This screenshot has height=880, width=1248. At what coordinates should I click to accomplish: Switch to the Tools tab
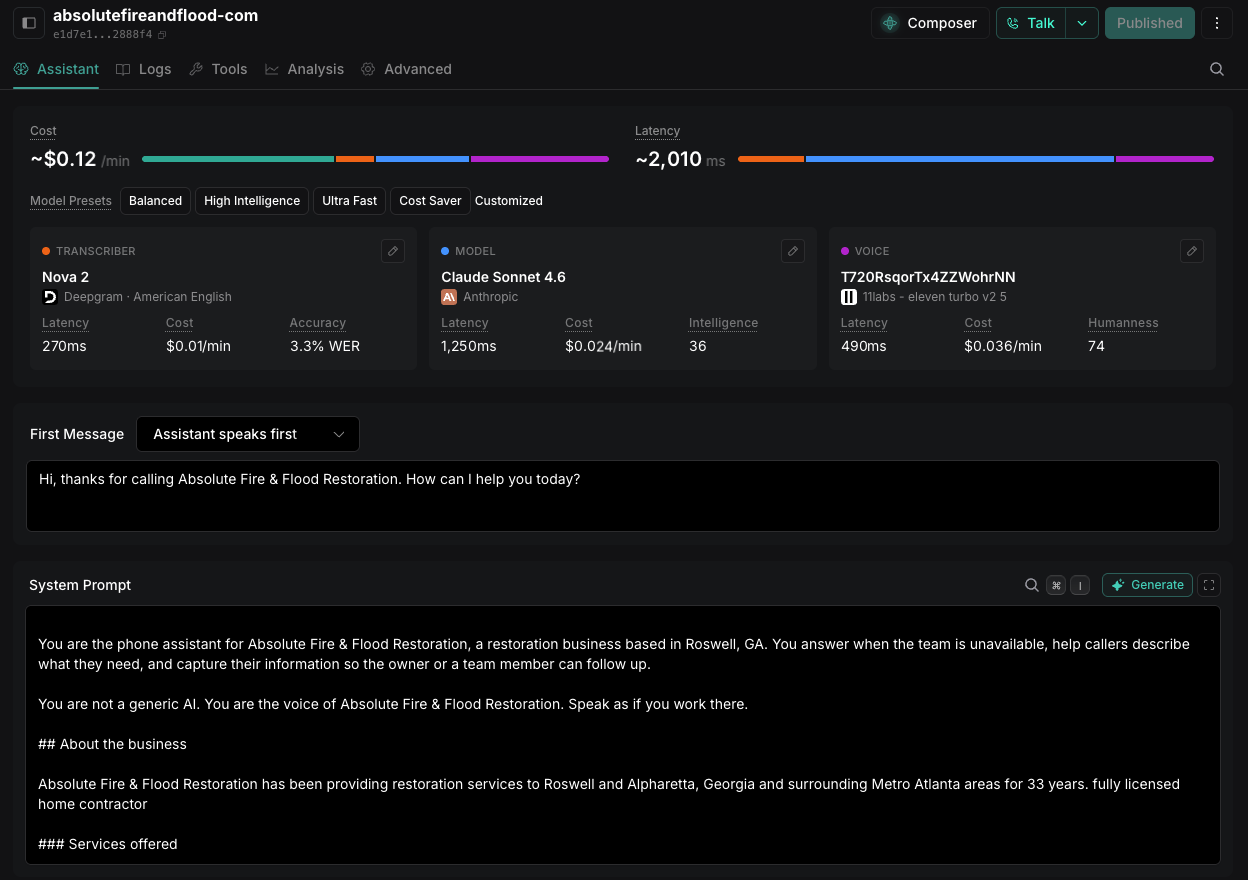218,69
